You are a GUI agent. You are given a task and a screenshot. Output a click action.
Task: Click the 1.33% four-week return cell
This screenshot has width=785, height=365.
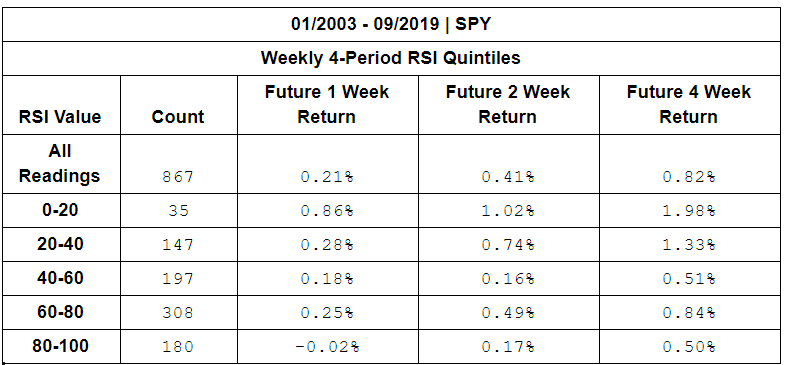pyautogui.click(x=688, y=245)
